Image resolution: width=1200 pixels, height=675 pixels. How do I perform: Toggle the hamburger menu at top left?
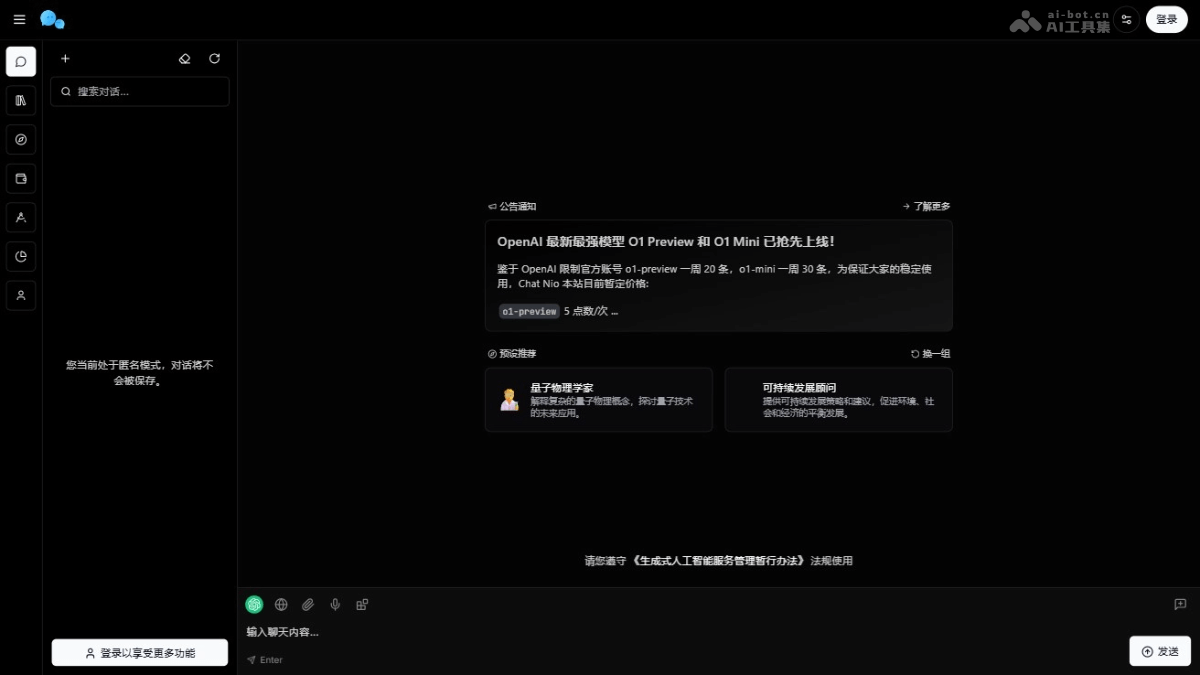(x=18, y=19)
